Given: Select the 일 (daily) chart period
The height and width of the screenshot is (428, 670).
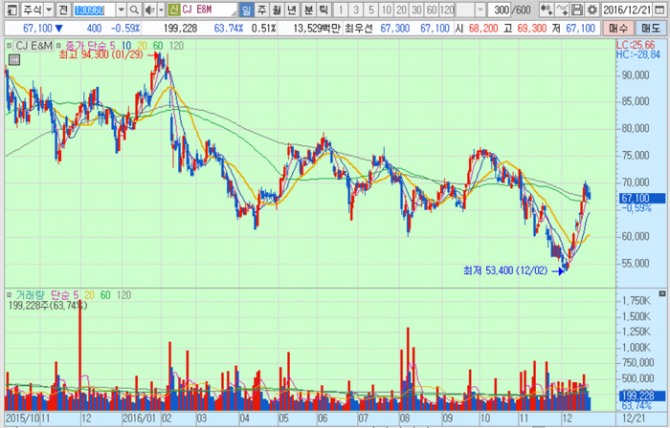Looking at the screenshot, I should click(247, 10).
